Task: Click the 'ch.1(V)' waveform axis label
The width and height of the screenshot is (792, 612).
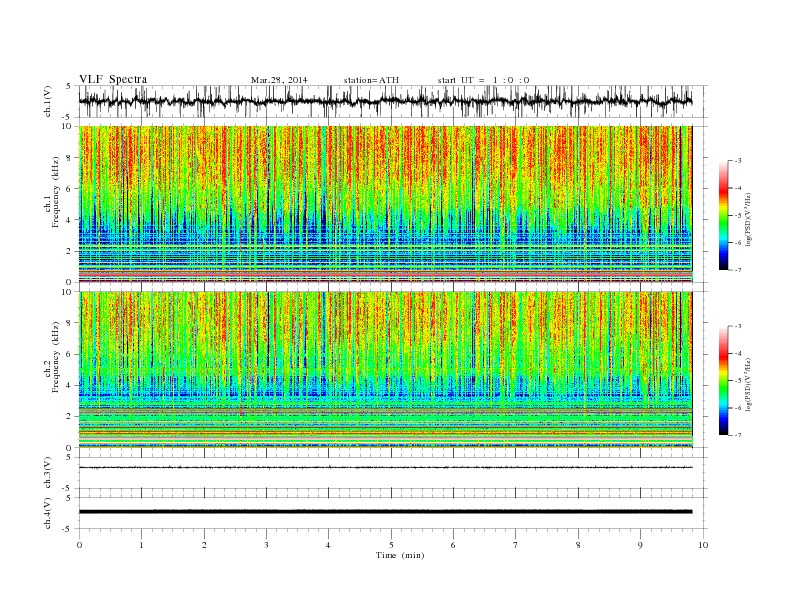Action: coord(48,102)
